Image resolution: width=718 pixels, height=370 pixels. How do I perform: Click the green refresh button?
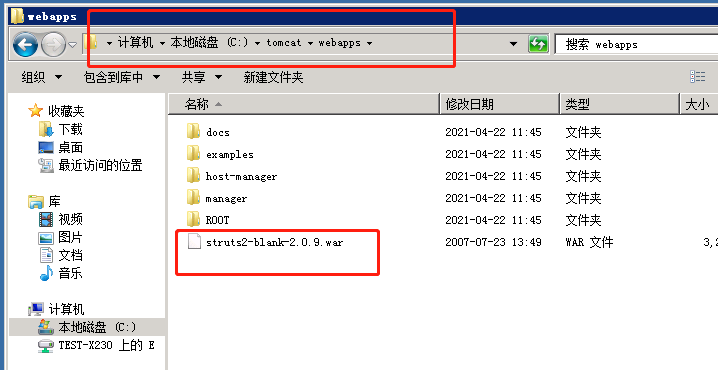538,44
